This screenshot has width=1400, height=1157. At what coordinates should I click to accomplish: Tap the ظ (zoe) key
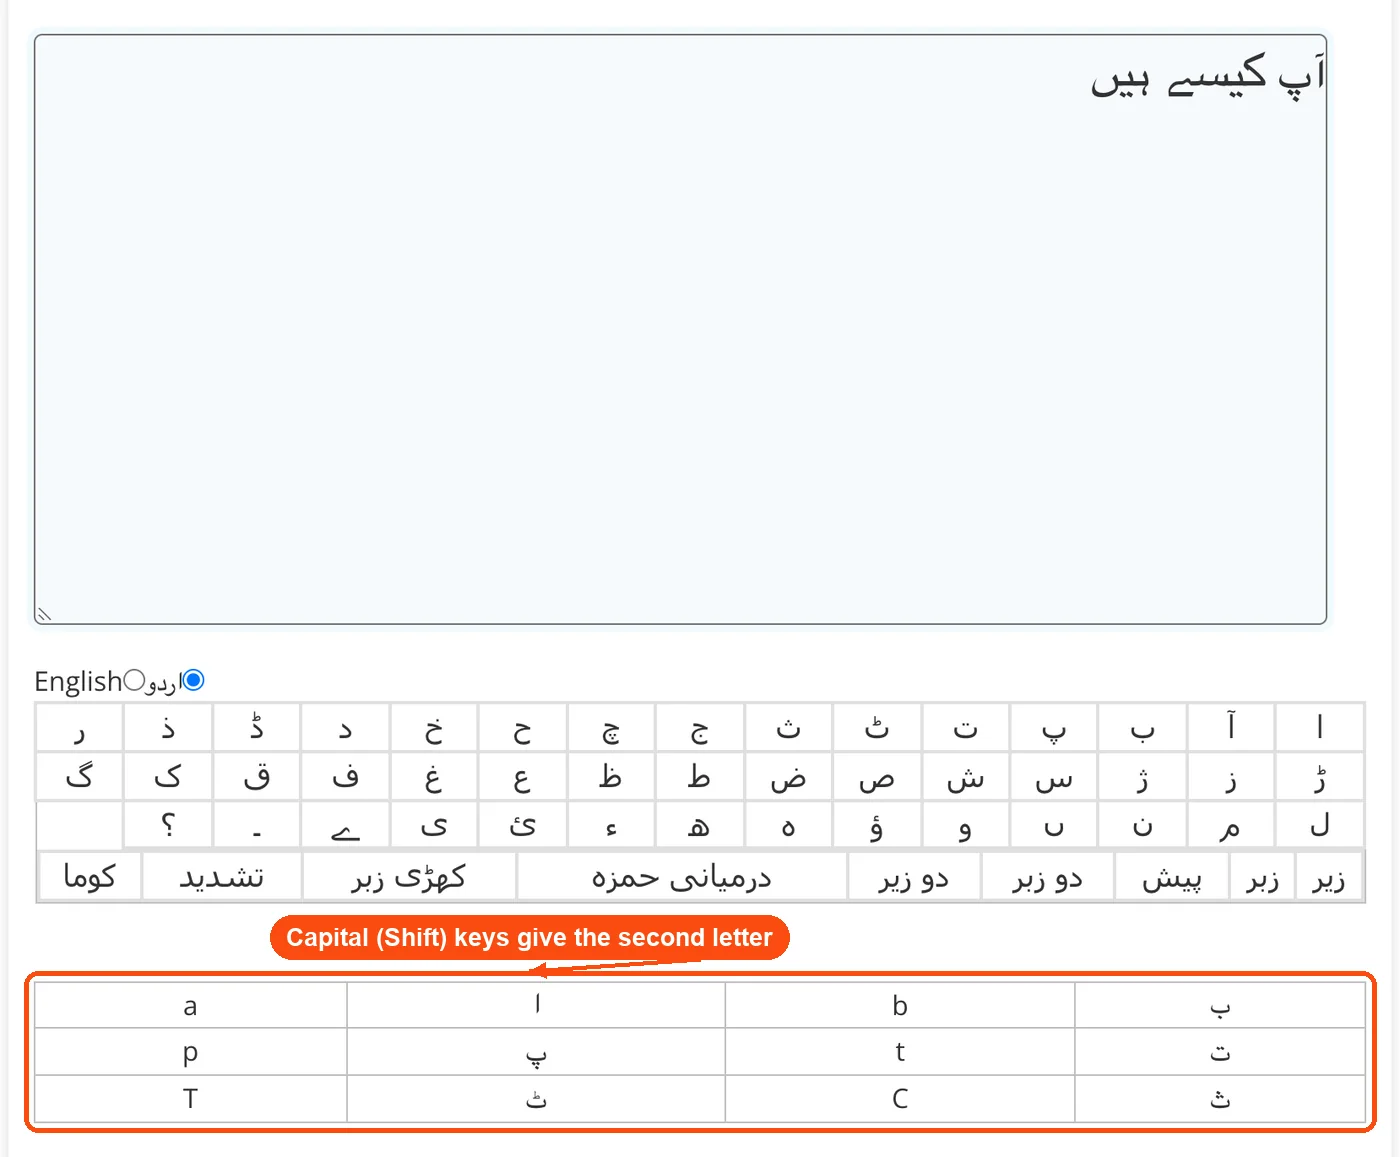(x=611, y=777)
